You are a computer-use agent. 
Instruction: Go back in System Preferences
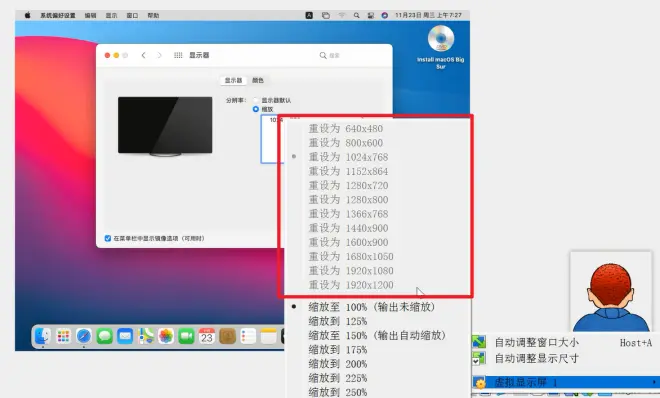144,55
